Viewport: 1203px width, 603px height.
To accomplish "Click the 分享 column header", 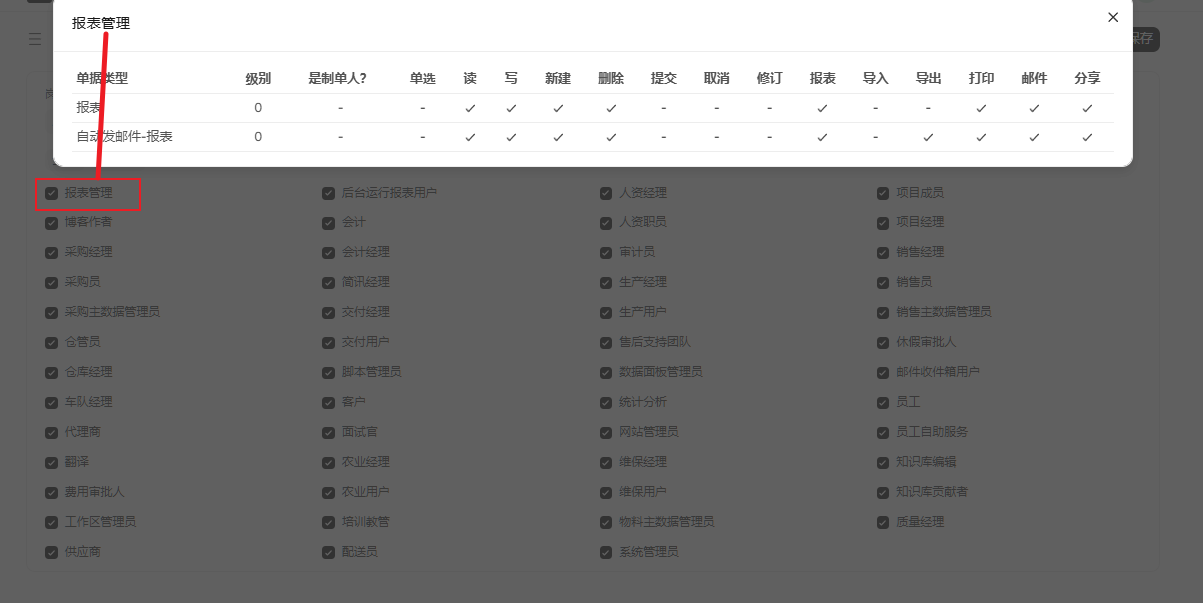I will click(x=1087, y=78).
